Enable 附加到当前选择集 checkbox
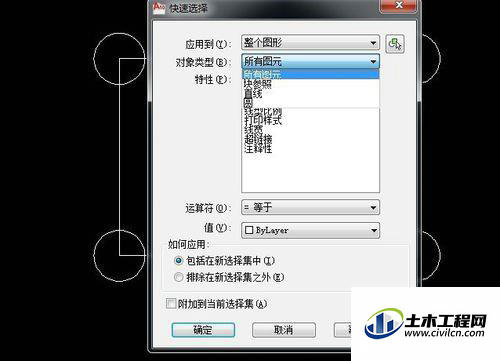500x361 pixels. click(x=171, y=304)
